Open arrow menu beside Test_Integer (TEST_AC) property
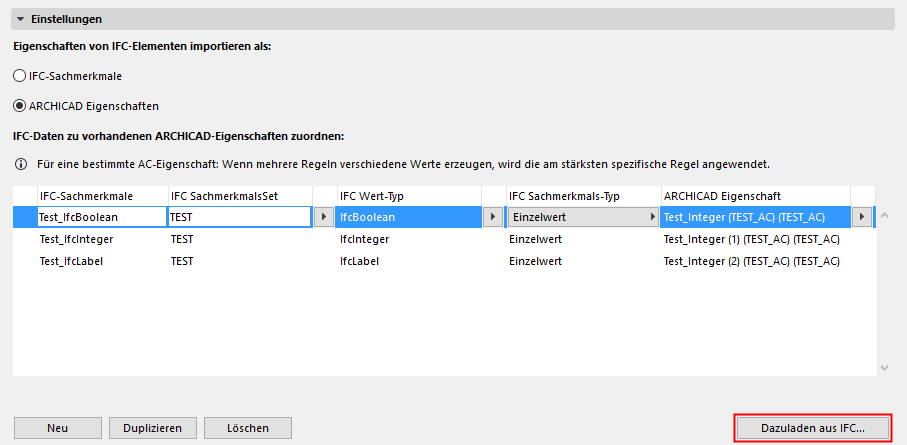The width and height of the screenshot is (907, 445). 862,216
